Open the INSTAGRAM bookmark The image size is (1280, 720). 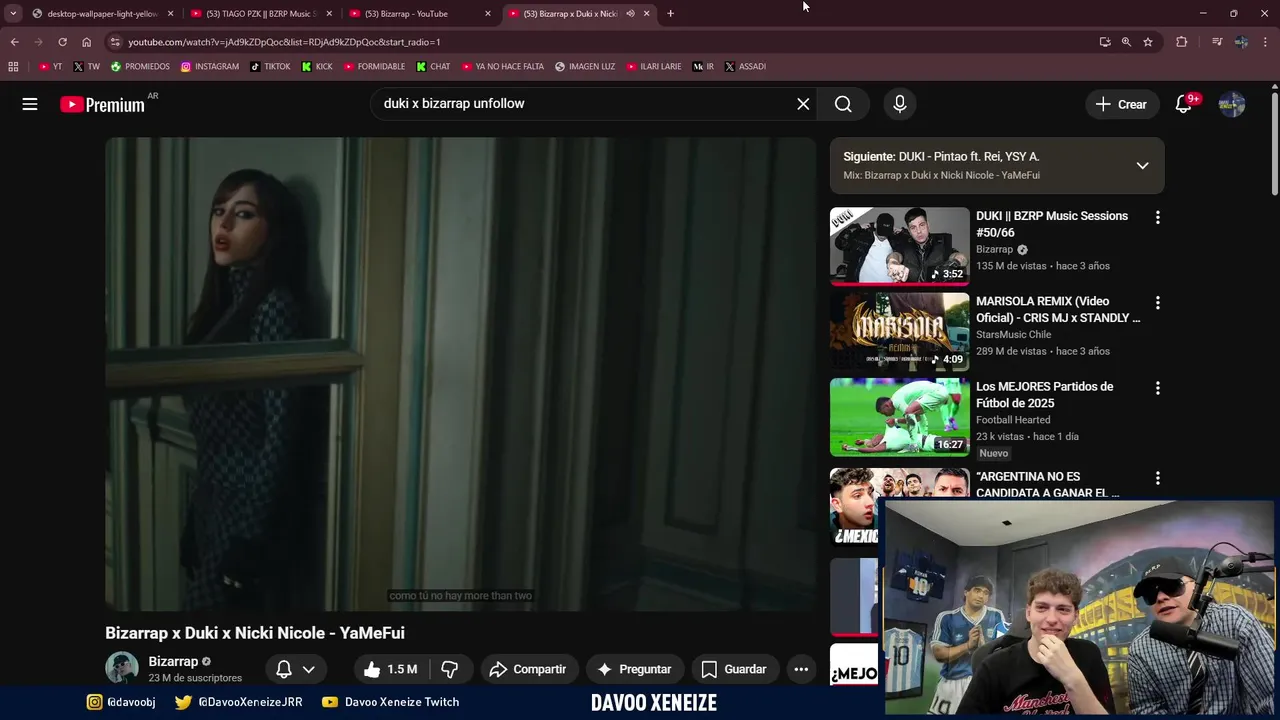tap(210, 67)
